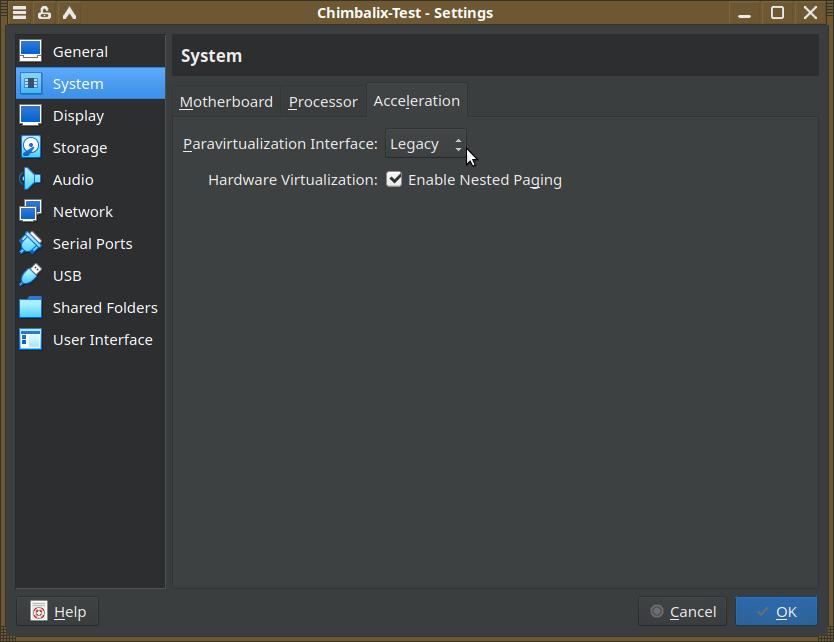Toggle the Enable Nested Paging checkbox
This screenshot has height=642, width=834.
pos(394,179)
